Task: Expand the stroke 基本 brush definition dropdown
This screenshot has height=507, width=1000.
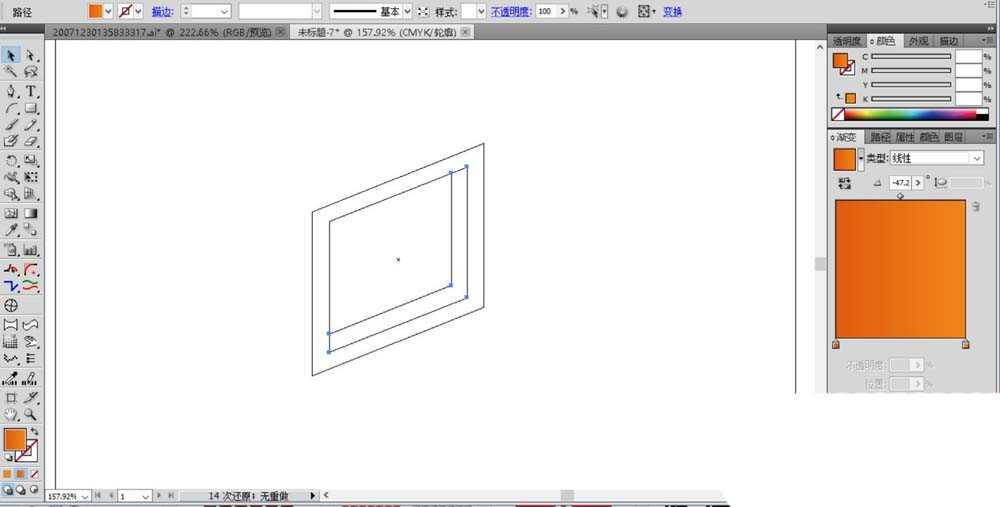Action: click(x=407, y=11)
